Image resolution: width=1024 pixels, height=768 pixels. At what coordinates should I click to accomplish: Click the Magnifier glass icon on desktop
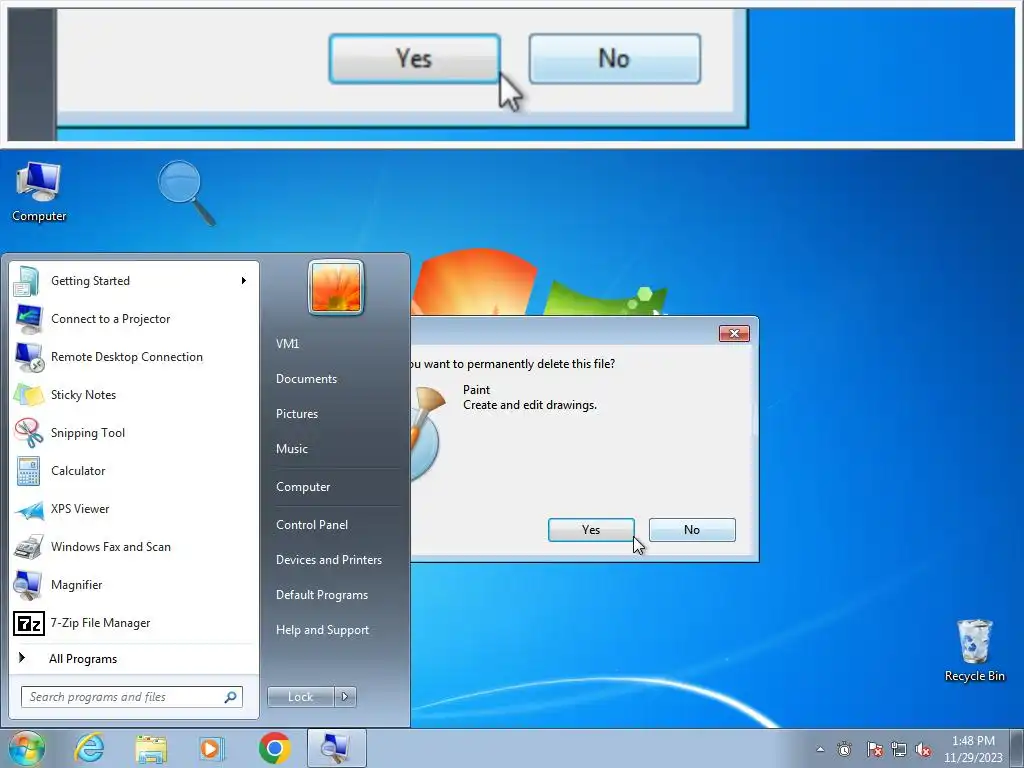click(x=187, y=193)
